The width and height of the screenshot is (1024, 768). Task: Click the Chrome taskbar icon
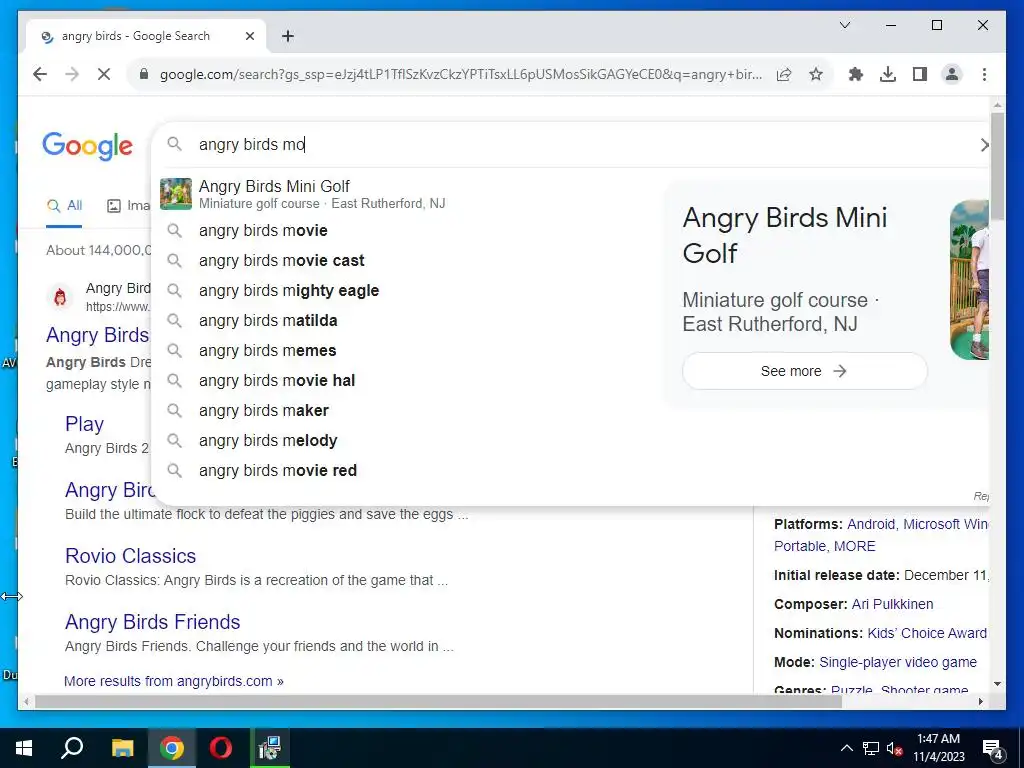(x=172, y=748)
